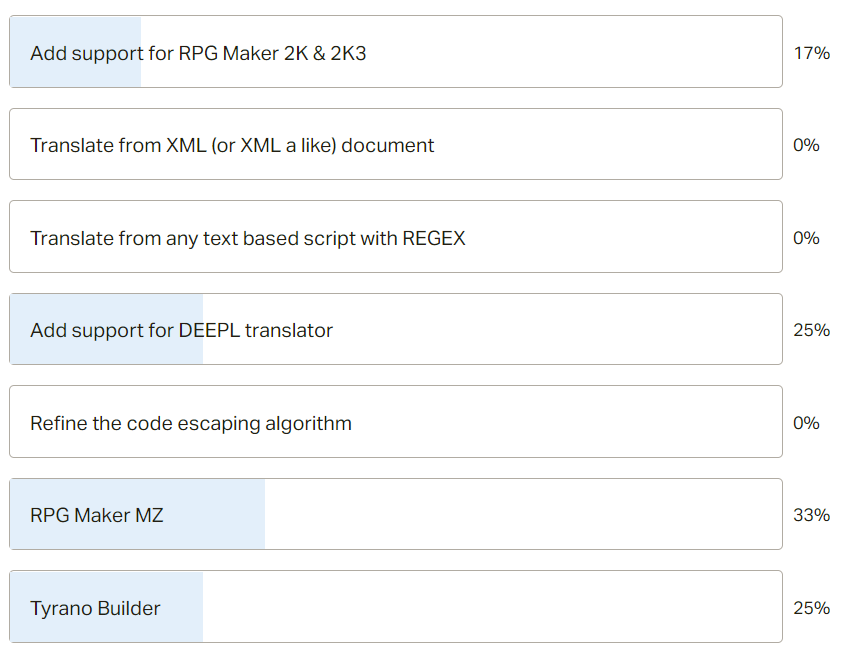Click the word REGEX in the third option
Viewport: 858px width, 670px height.
coord(434,238)
